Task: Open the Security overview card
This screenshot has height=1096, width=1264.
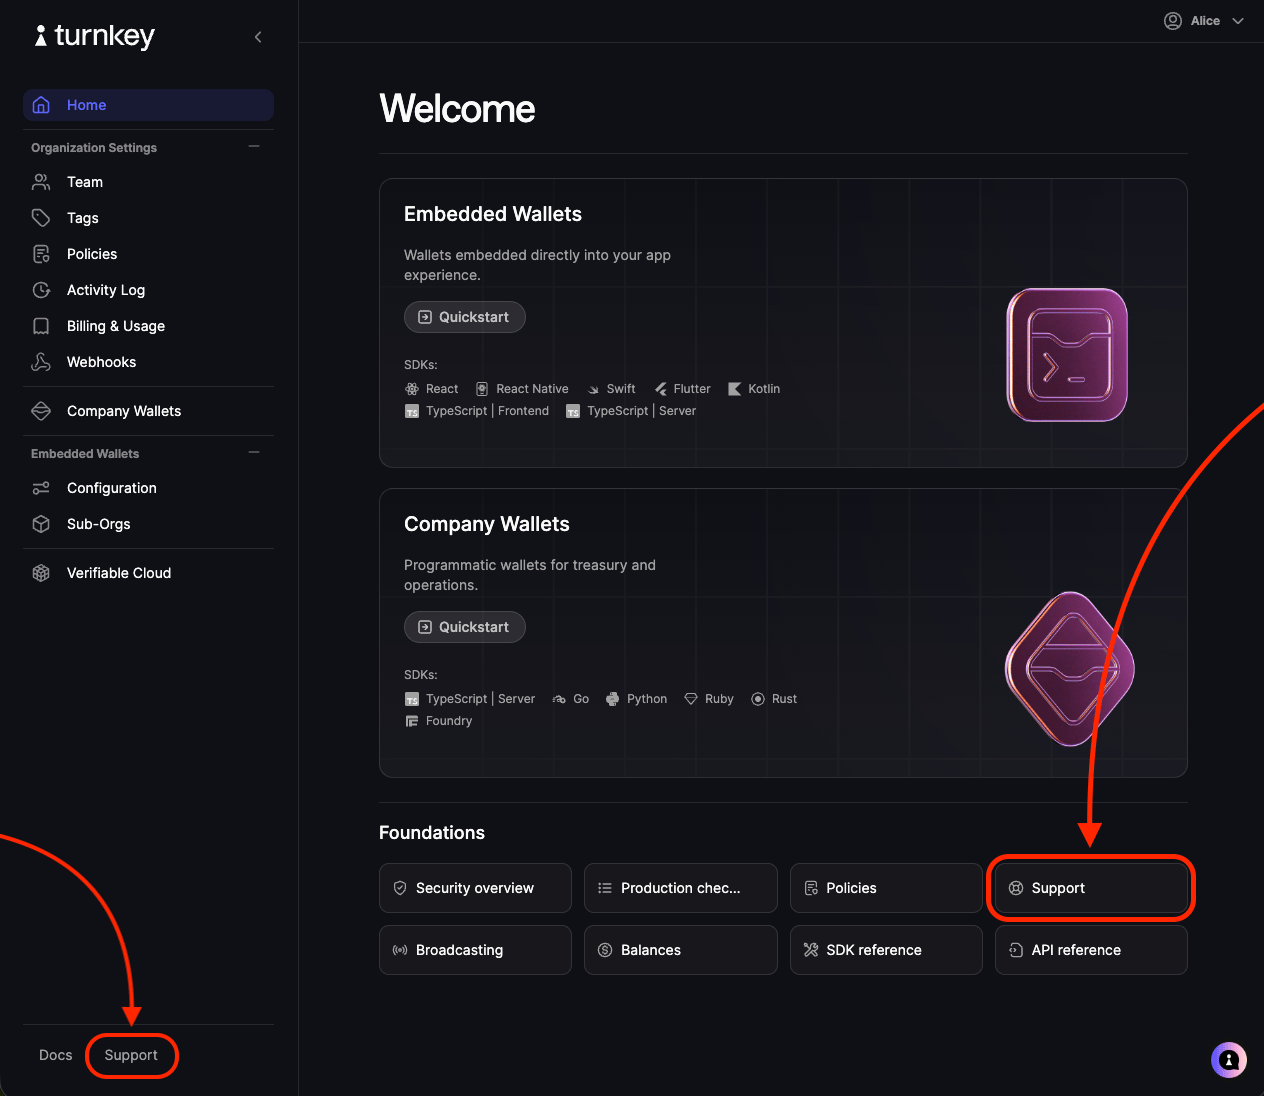Action: coord(475,888)
